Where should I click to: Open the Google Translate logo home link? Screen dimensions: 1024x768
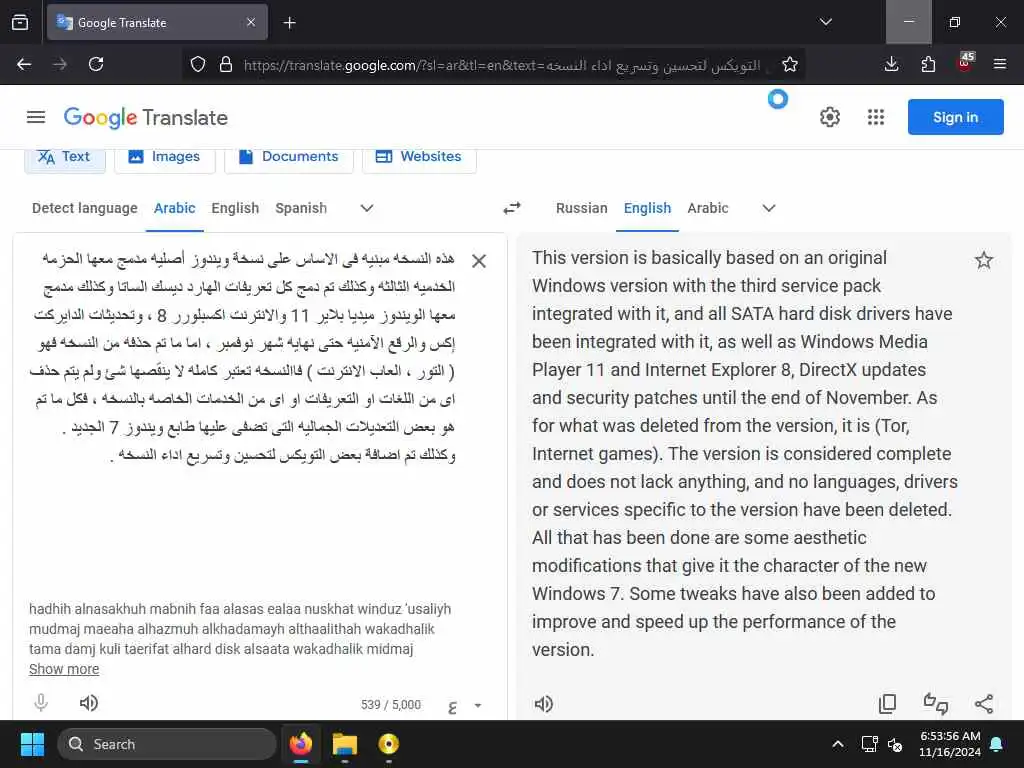pos(146,118)
